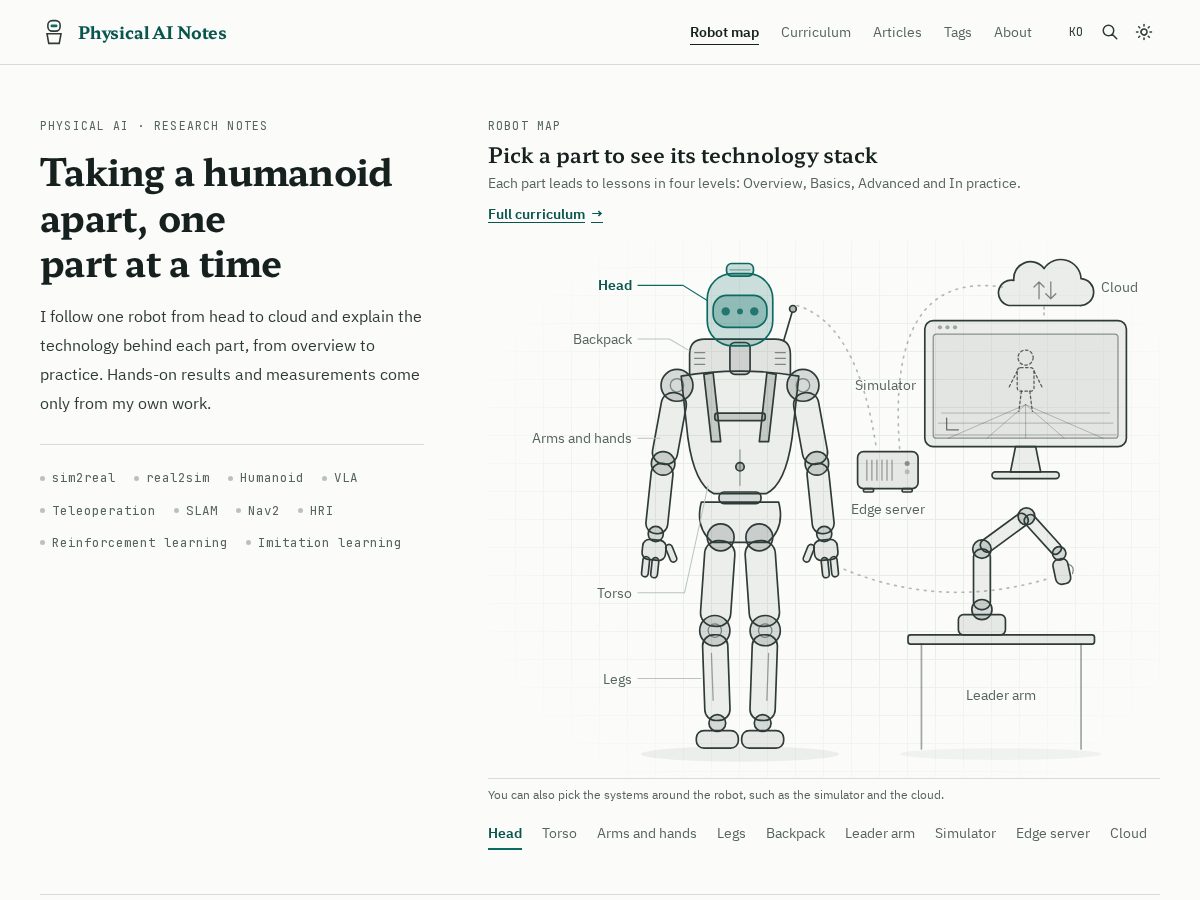Click the Head label in the diagram
This screenshot has width=1200, height=900.
coord(615,285)
